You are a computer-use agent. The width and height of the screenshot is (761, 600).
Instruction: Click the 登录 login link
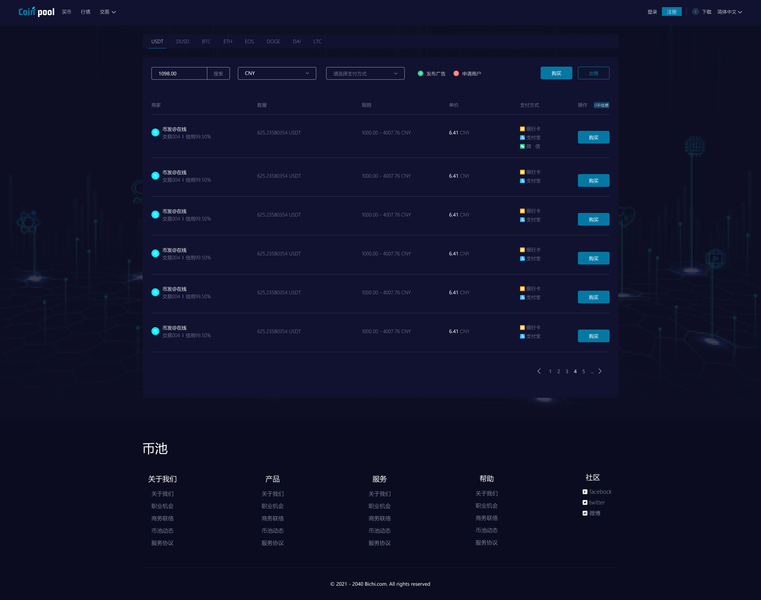pyautogui.click(x=652, y=12)
